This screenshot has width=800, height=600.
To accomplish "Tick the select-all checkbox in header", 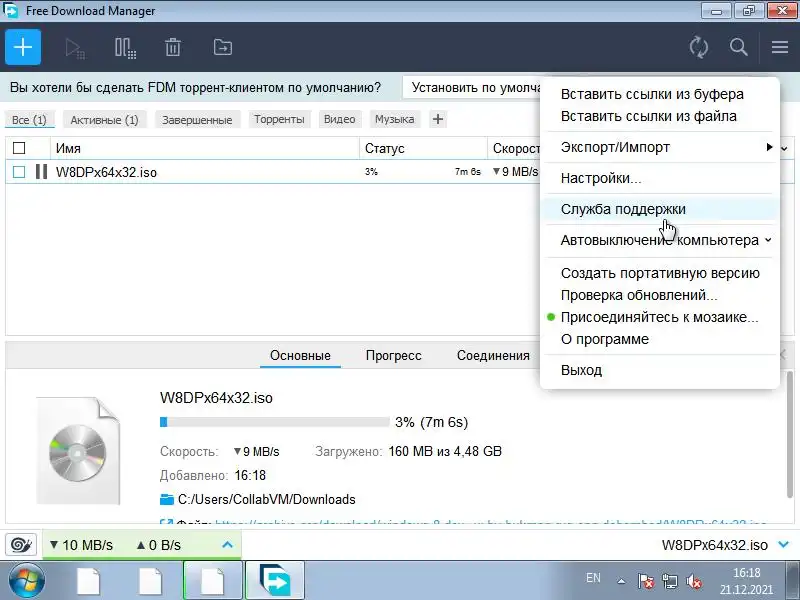I will click(x=19, y=148).
